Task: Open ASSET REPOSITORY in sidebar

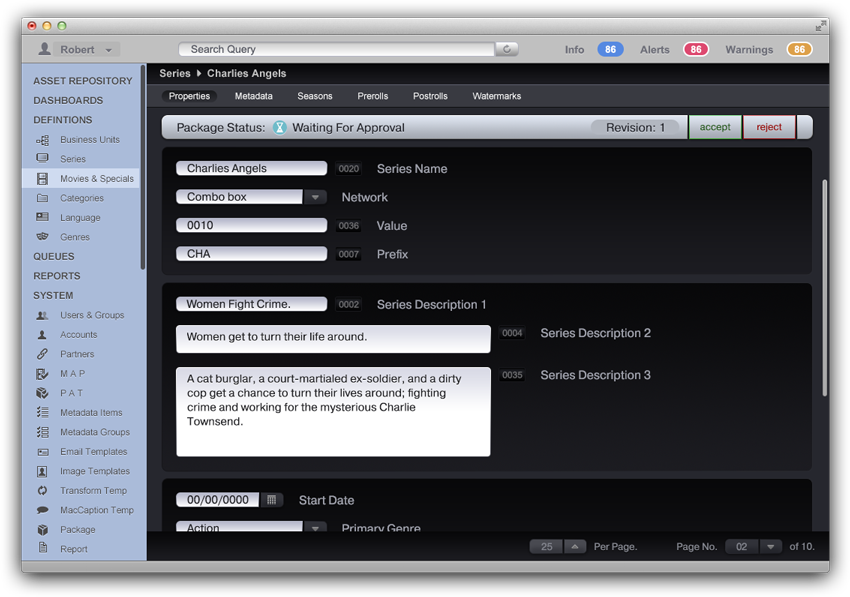Action: point(82,81)
